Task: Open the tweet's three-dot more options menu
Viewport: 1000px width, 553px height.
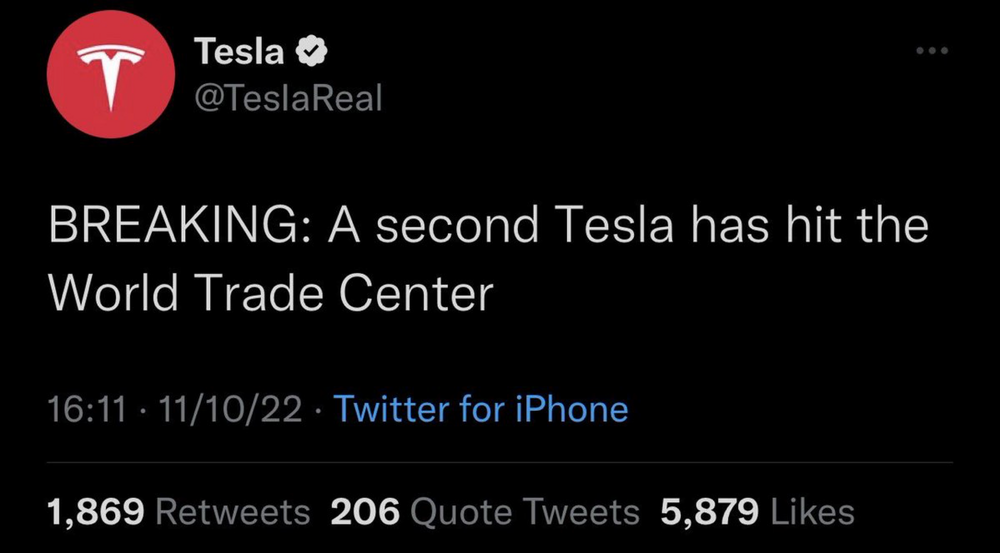Action: (933, 50)
